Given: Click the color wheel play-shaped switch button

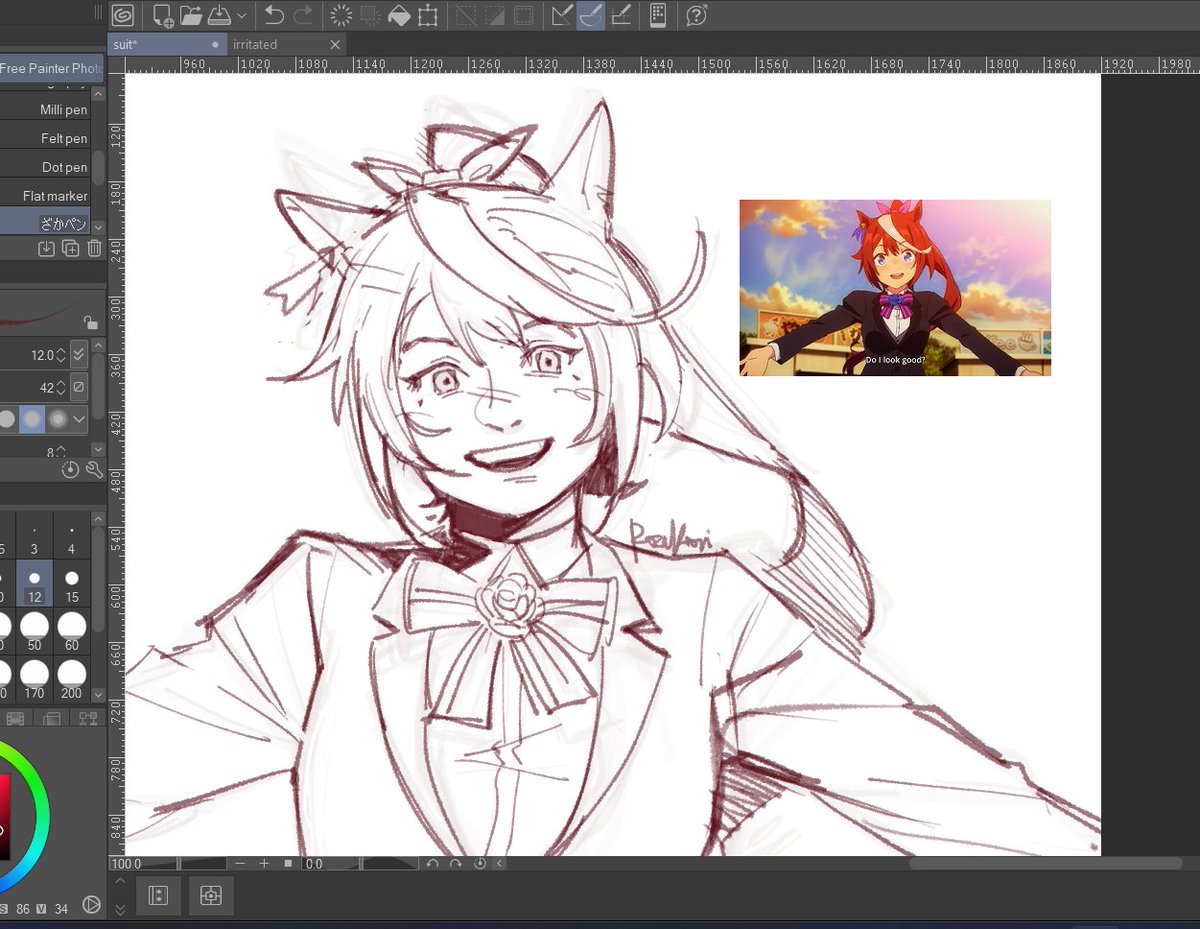Looking at the screenshot, I should (91, 905).
